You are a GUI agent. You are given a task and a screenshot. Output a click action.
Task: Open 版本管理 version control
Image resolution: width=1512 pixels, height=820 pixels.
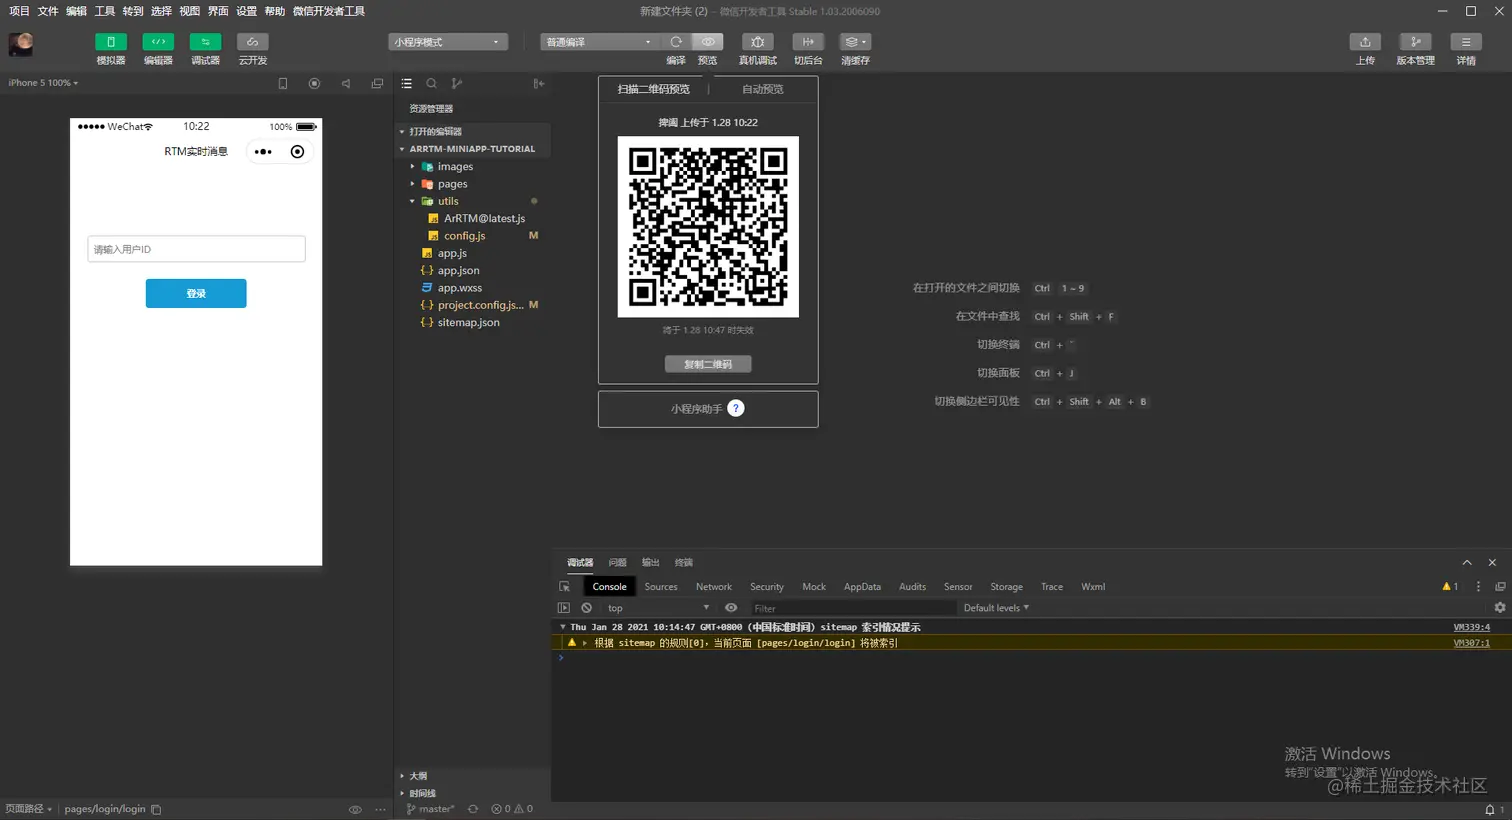[x=1415, y=42]
